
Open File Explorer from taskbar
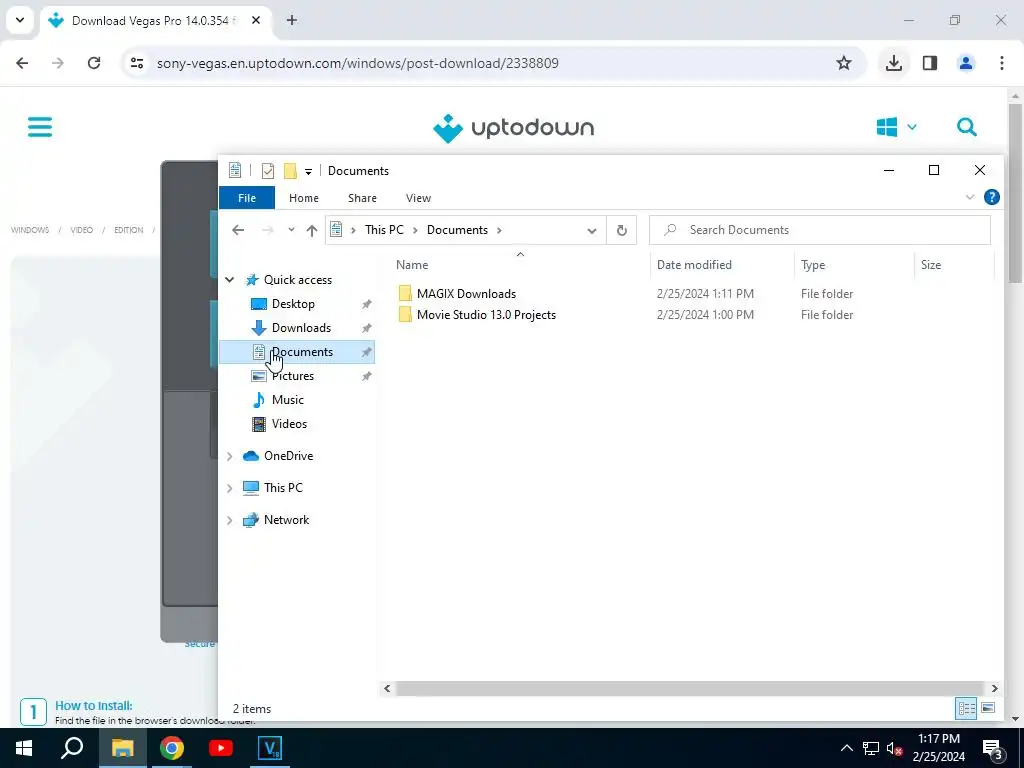[x=122, y=748]
